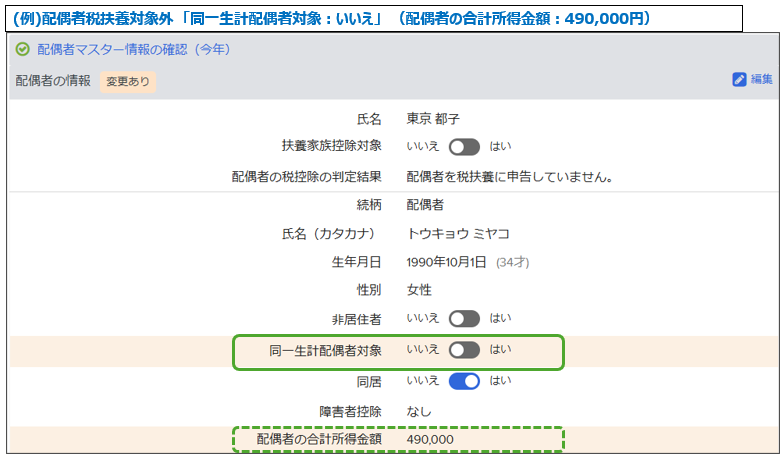Image resolution: width=784 pixels, height=463 pixels.
Task: Click the example title text at top
Action: pyautogui.click(x=330, y=18)
